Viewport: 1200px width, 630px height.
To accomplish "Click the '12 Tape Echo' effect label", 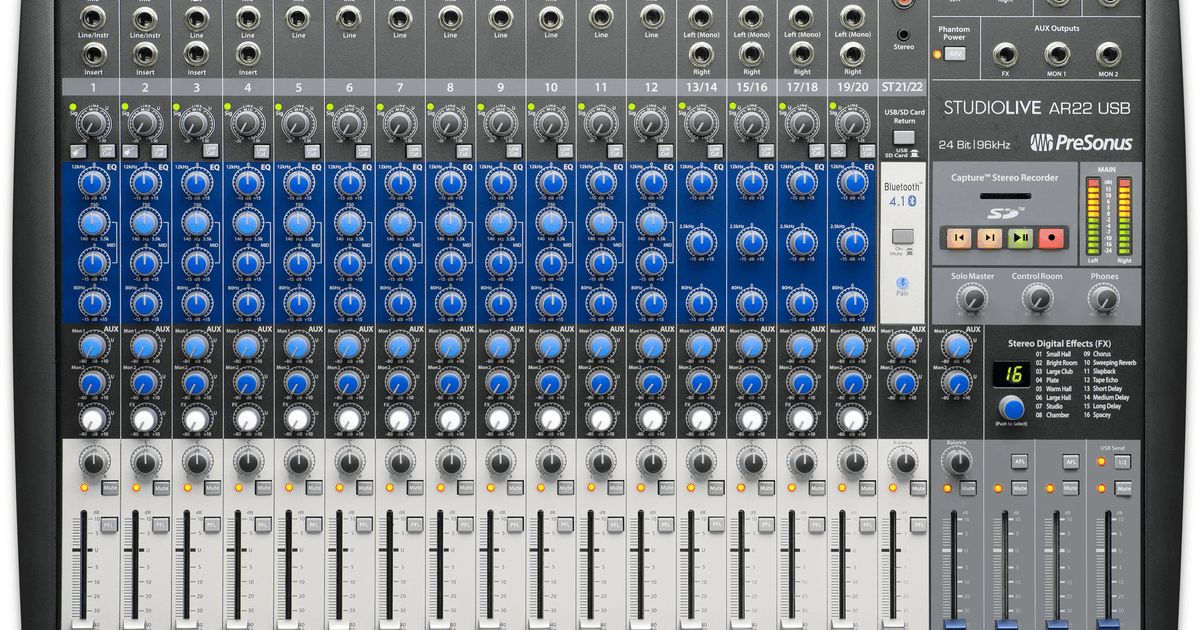I will [1101, 380].
